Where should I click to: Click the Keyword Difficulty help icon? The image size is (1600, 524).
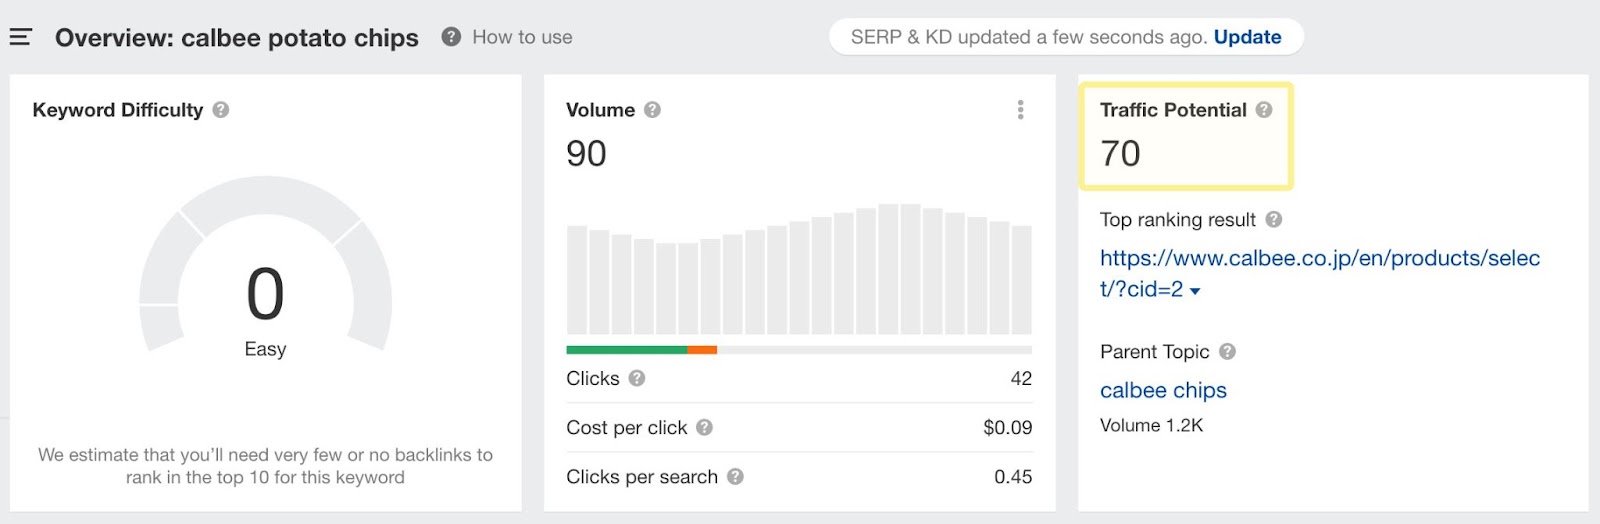tap(221, 110)
